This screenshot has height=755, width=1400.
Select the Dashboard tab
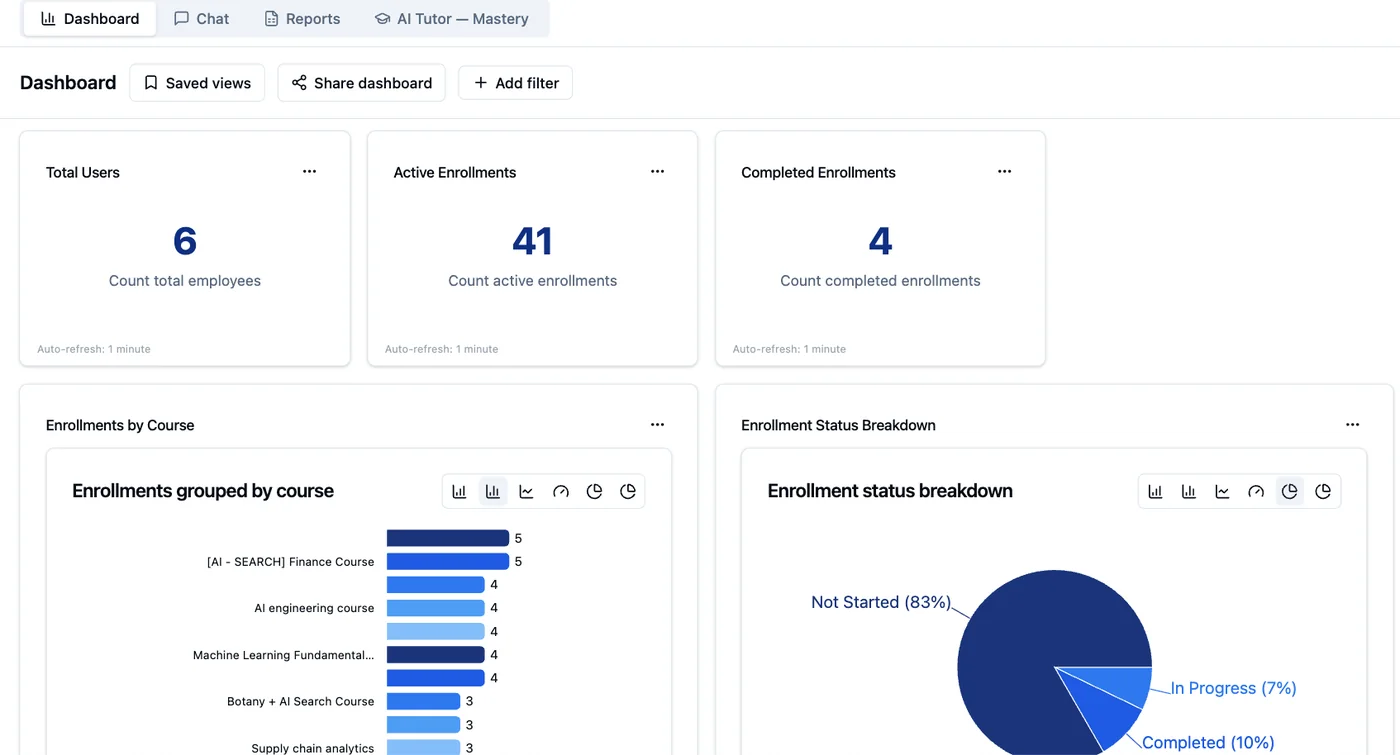[x=90, y=19]
